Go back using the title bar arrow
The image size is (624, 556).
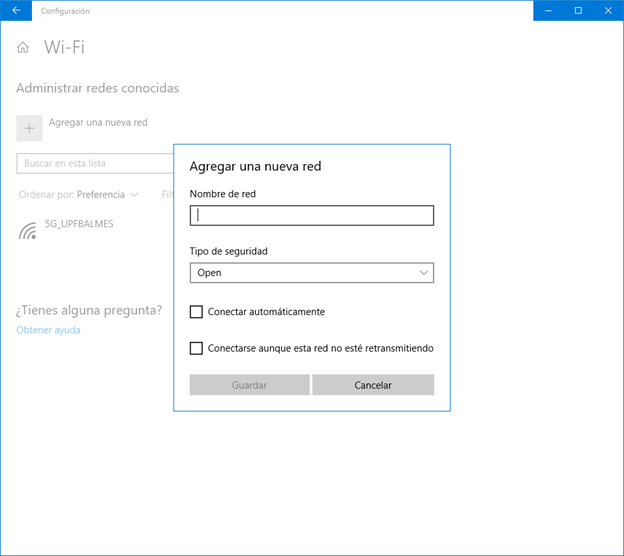coord(16,11)
